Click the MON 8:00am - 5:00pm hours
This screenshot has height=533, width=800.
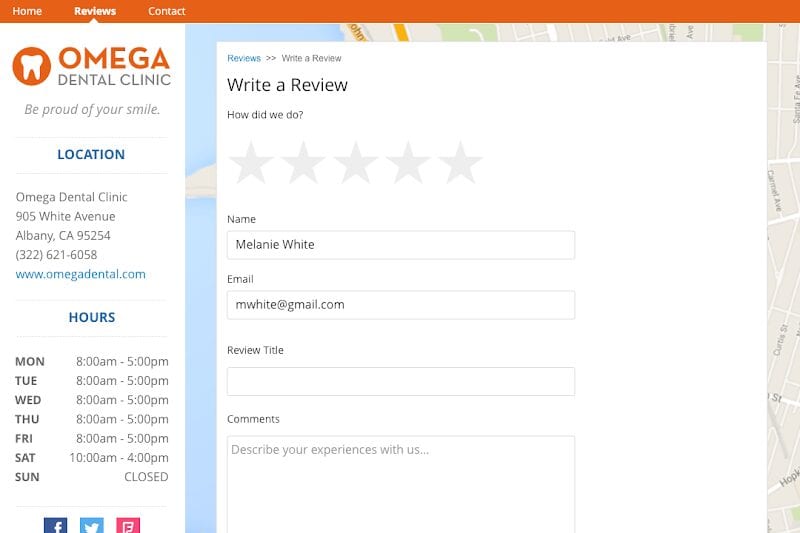tap(92, 362)
